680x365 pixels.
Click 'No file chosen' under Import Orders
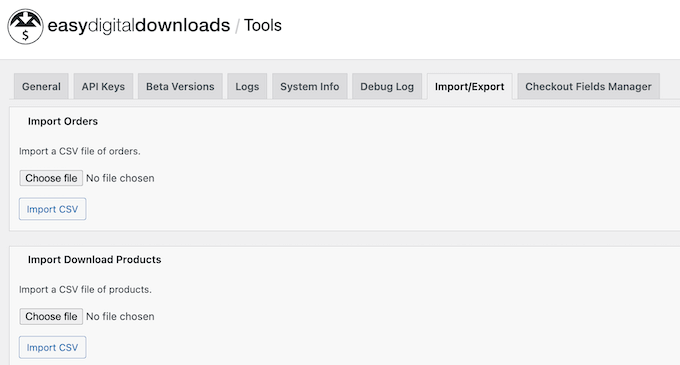coord(120,178)
